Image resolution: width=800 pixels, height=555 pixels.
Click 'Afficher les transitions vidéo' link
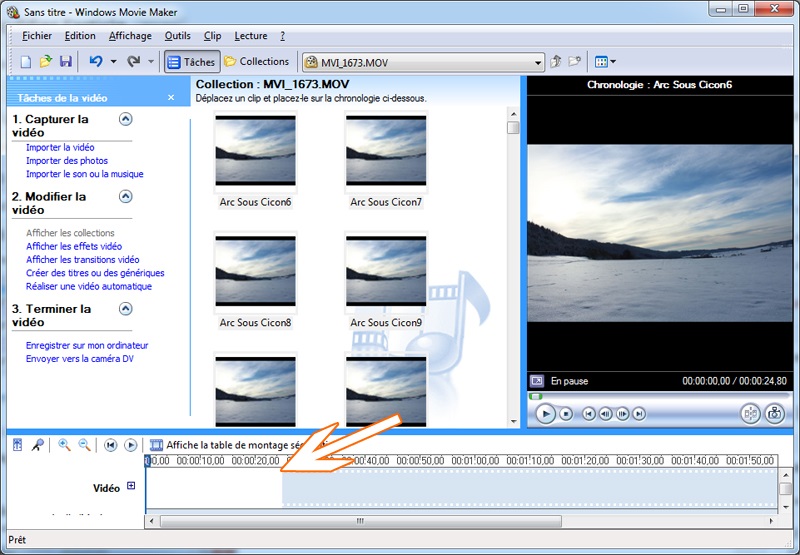83,260
